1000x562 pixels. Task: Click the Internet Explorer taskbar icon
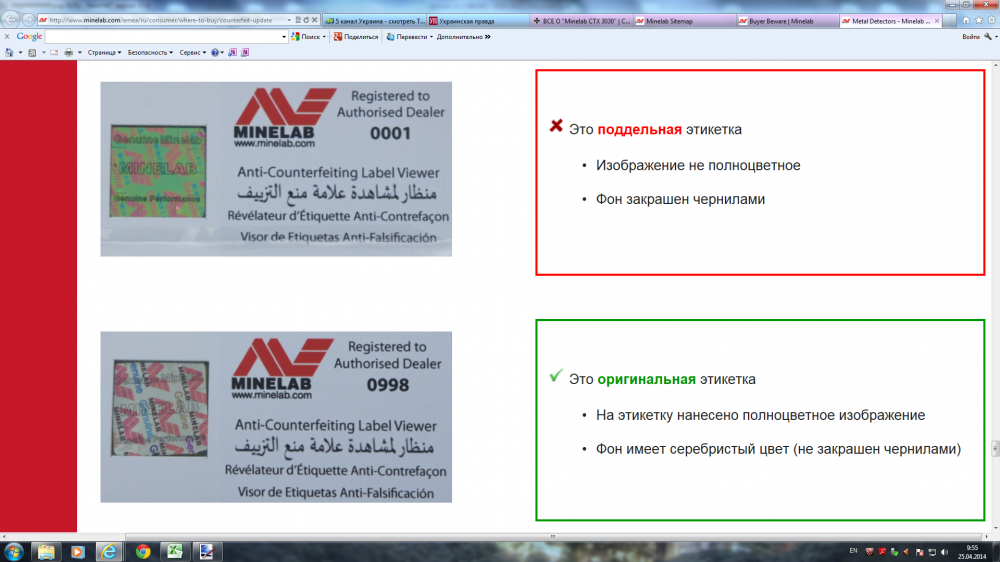pyautogui.click(x=110, y=552)
